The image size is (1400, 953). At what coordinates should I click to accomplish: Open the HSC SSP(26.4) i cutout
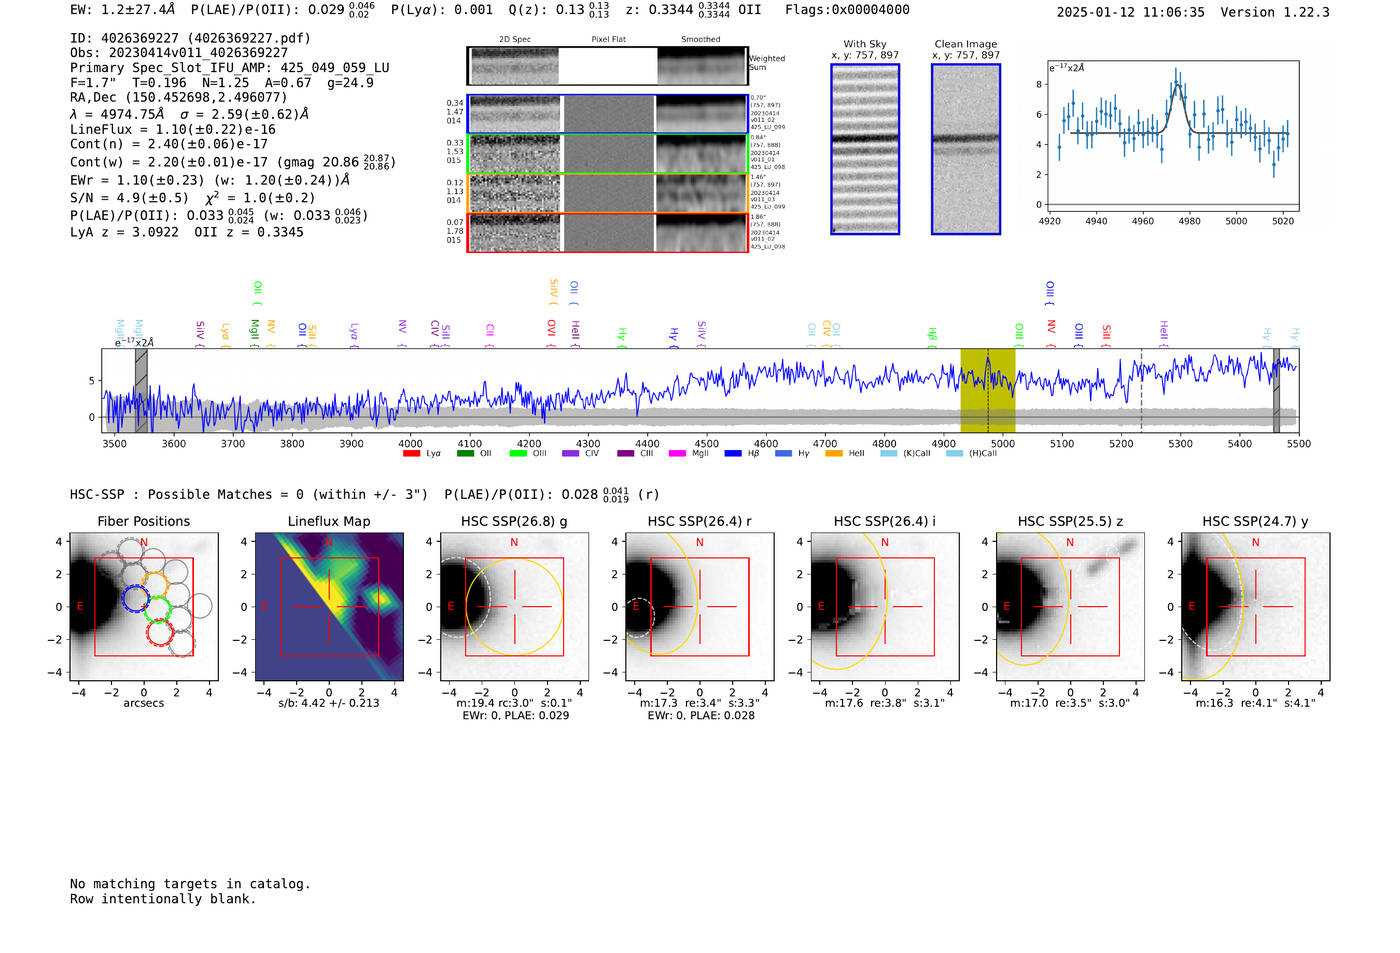(885, 607)
